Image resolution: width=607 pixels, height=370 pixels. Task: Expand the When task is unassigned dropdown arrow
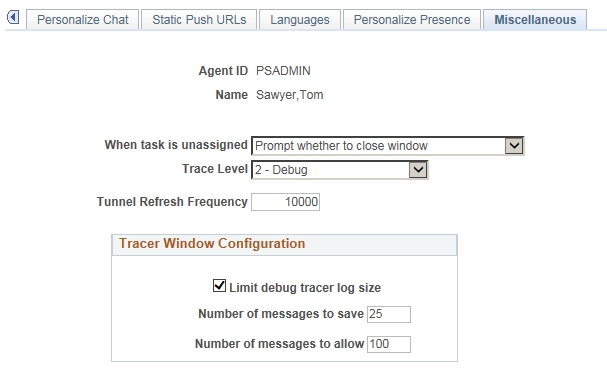click(514, 146)
